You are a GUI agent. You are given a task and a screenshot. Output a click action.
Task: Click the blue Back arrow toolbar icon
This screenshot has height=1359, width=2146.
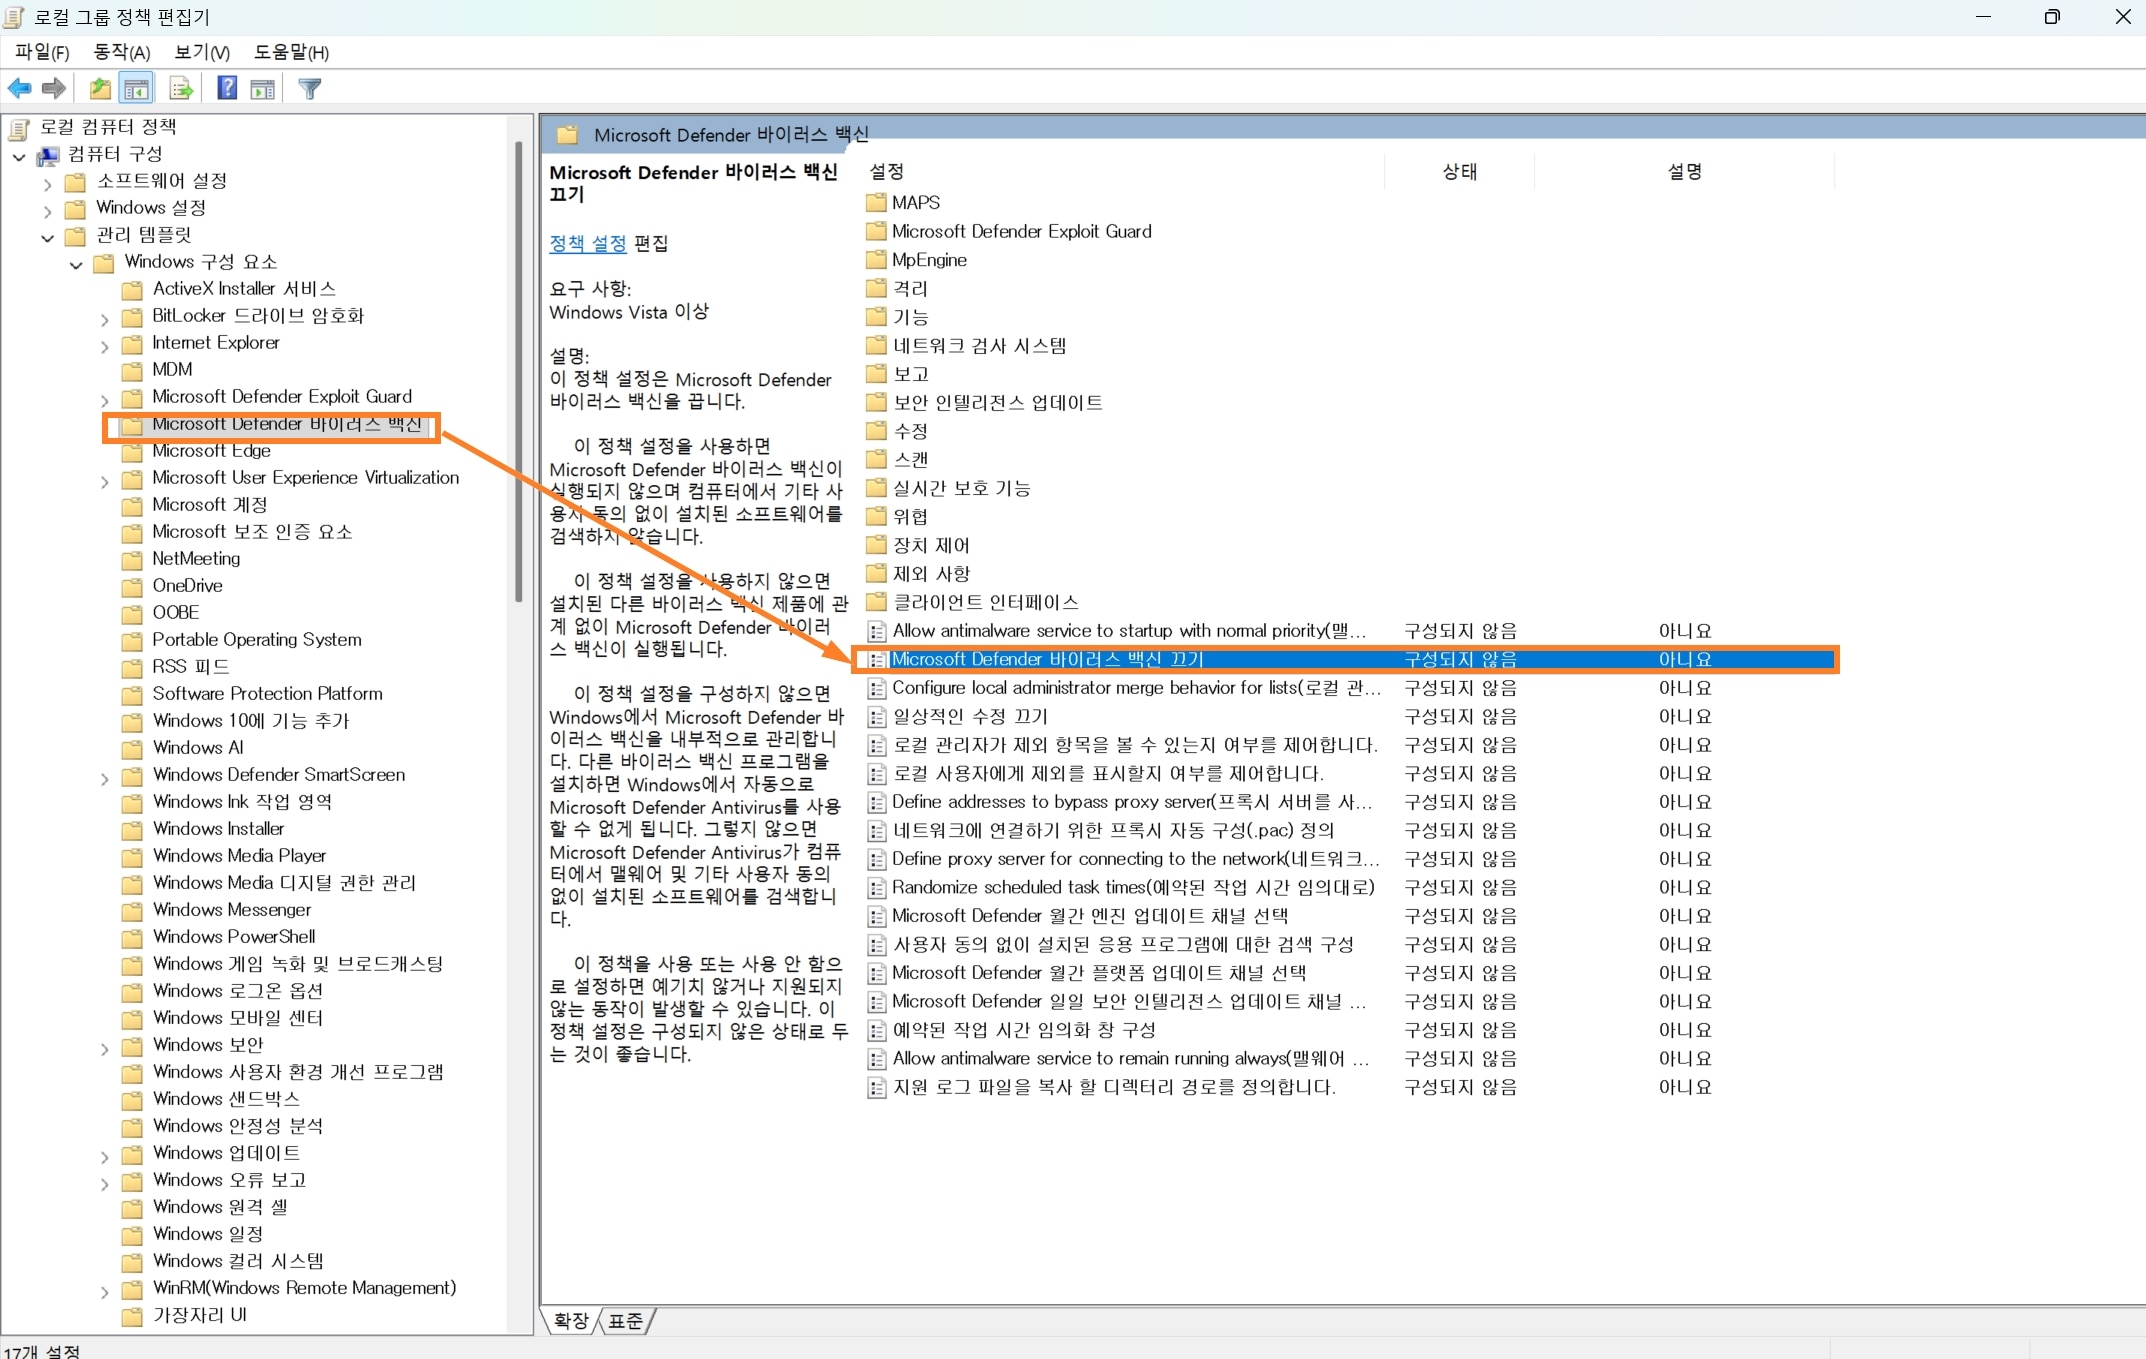click(x=19, y=89)
